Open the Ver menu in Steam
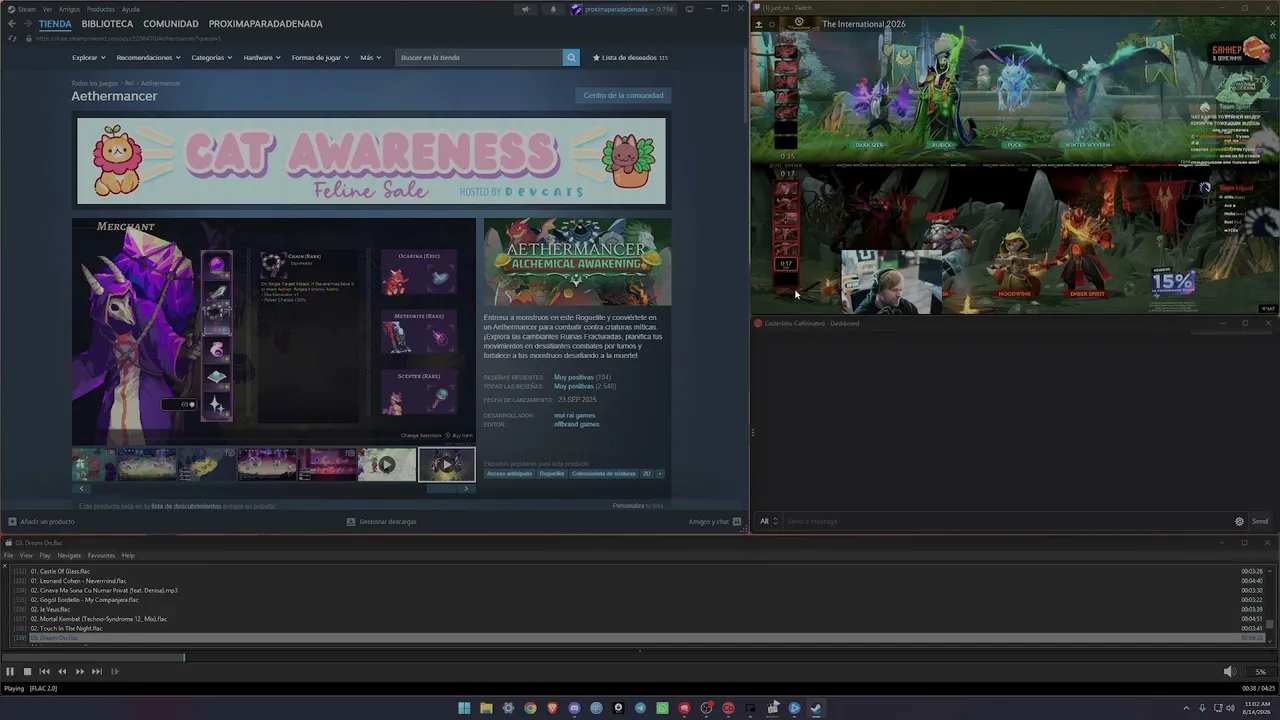Image resolution: width=1280 pixels, height=720 pixels. 47,9
